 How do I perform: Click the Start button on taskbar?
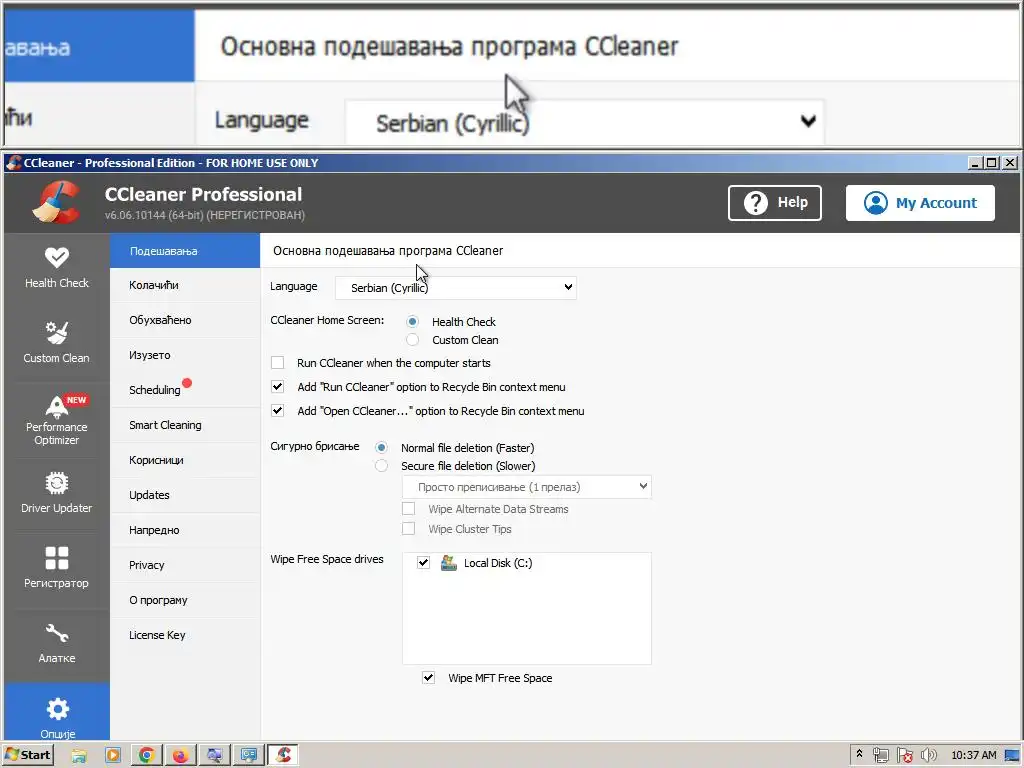28,755
